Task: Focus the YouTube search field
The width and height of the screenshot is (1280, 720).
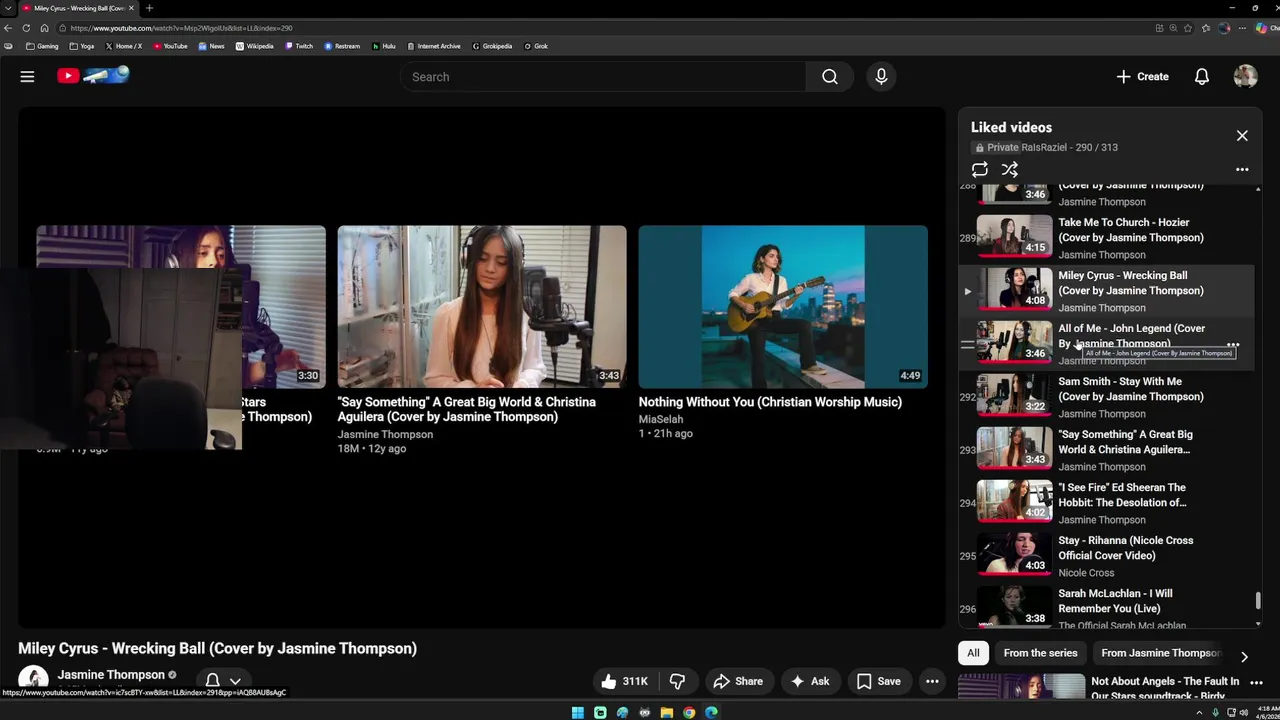Action: pyautogui.click(x=603, y=77)
